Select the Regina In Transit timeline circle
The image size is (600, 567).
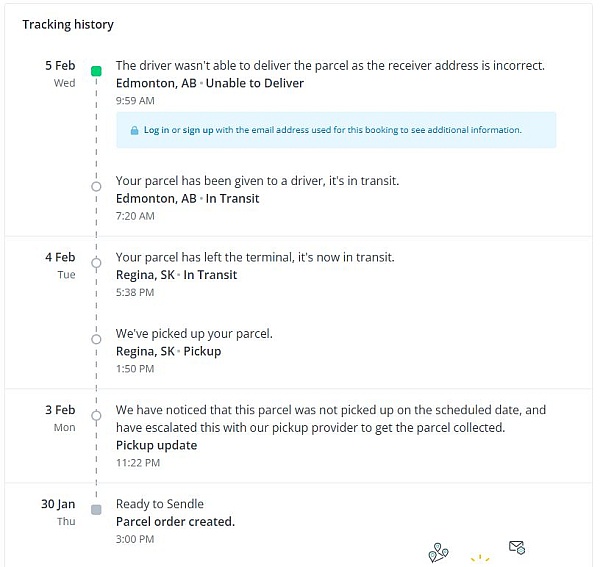96,263
